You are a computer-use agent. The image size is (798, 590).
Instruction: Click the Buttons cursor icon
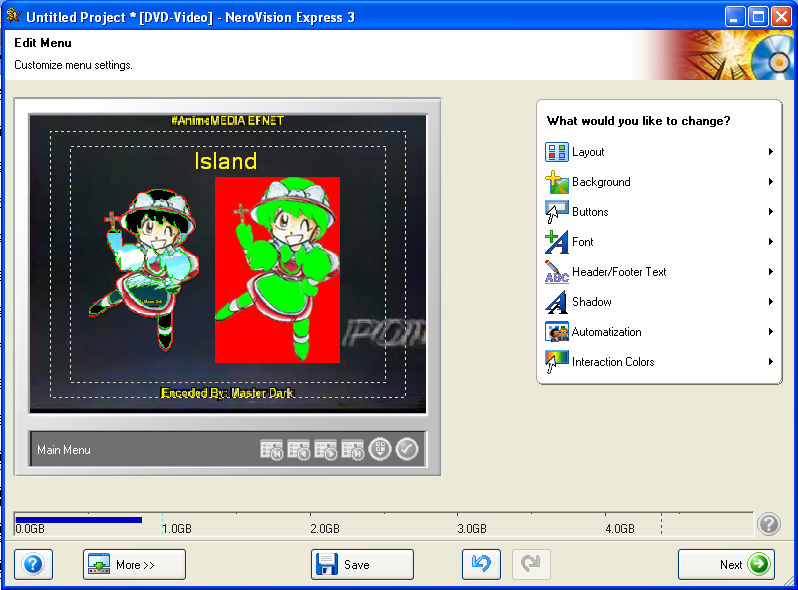pyautogui.click(x=556, y=212)
